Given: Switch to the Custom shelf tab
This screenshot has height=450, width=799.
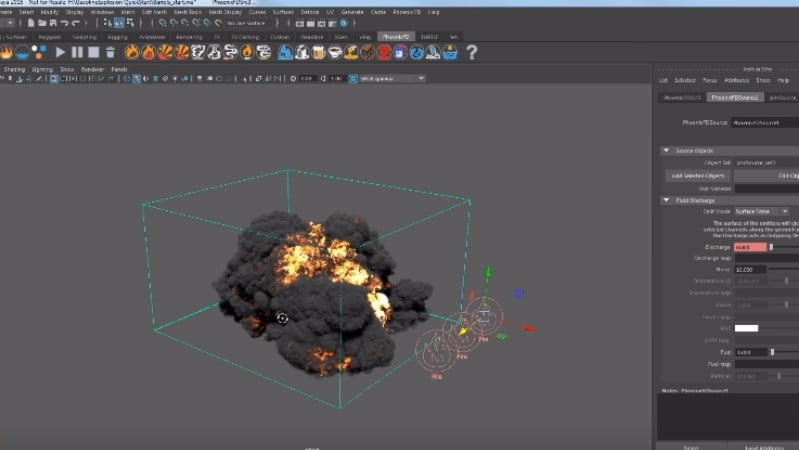Looking at the screenshot, I should tap(280, 37).
